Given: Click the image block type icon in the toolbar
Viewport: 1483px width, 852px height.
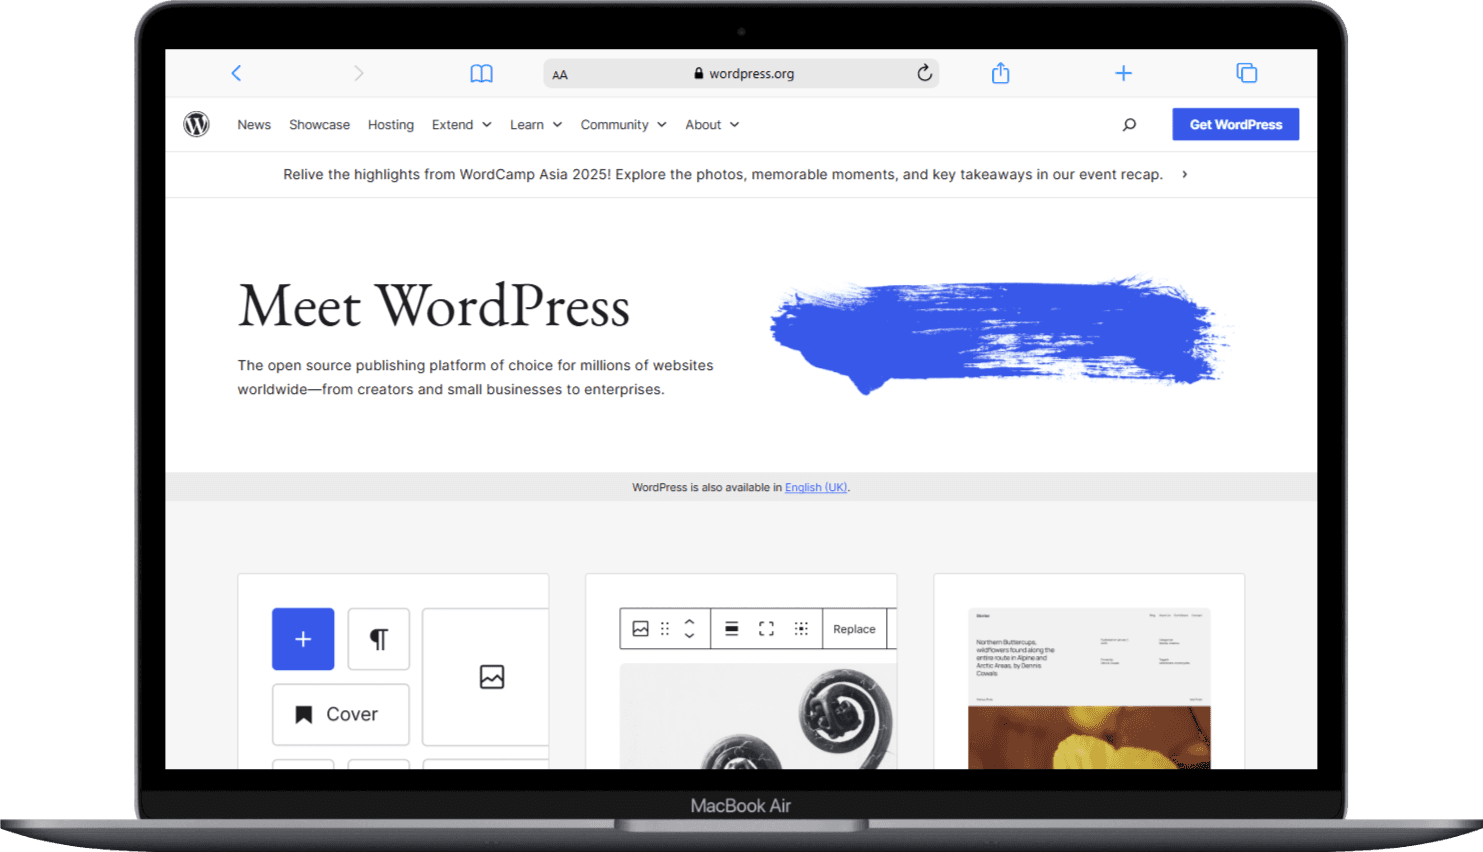Looking at the screenshot, I should [x=641, y=629].
